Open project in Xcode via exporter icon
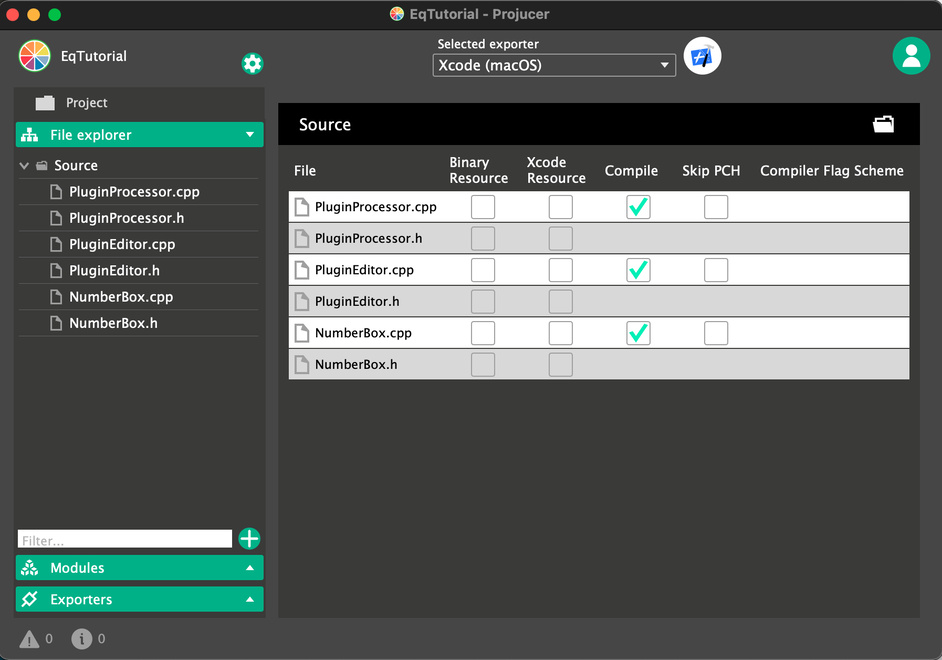942x660 pixels. 702,57
